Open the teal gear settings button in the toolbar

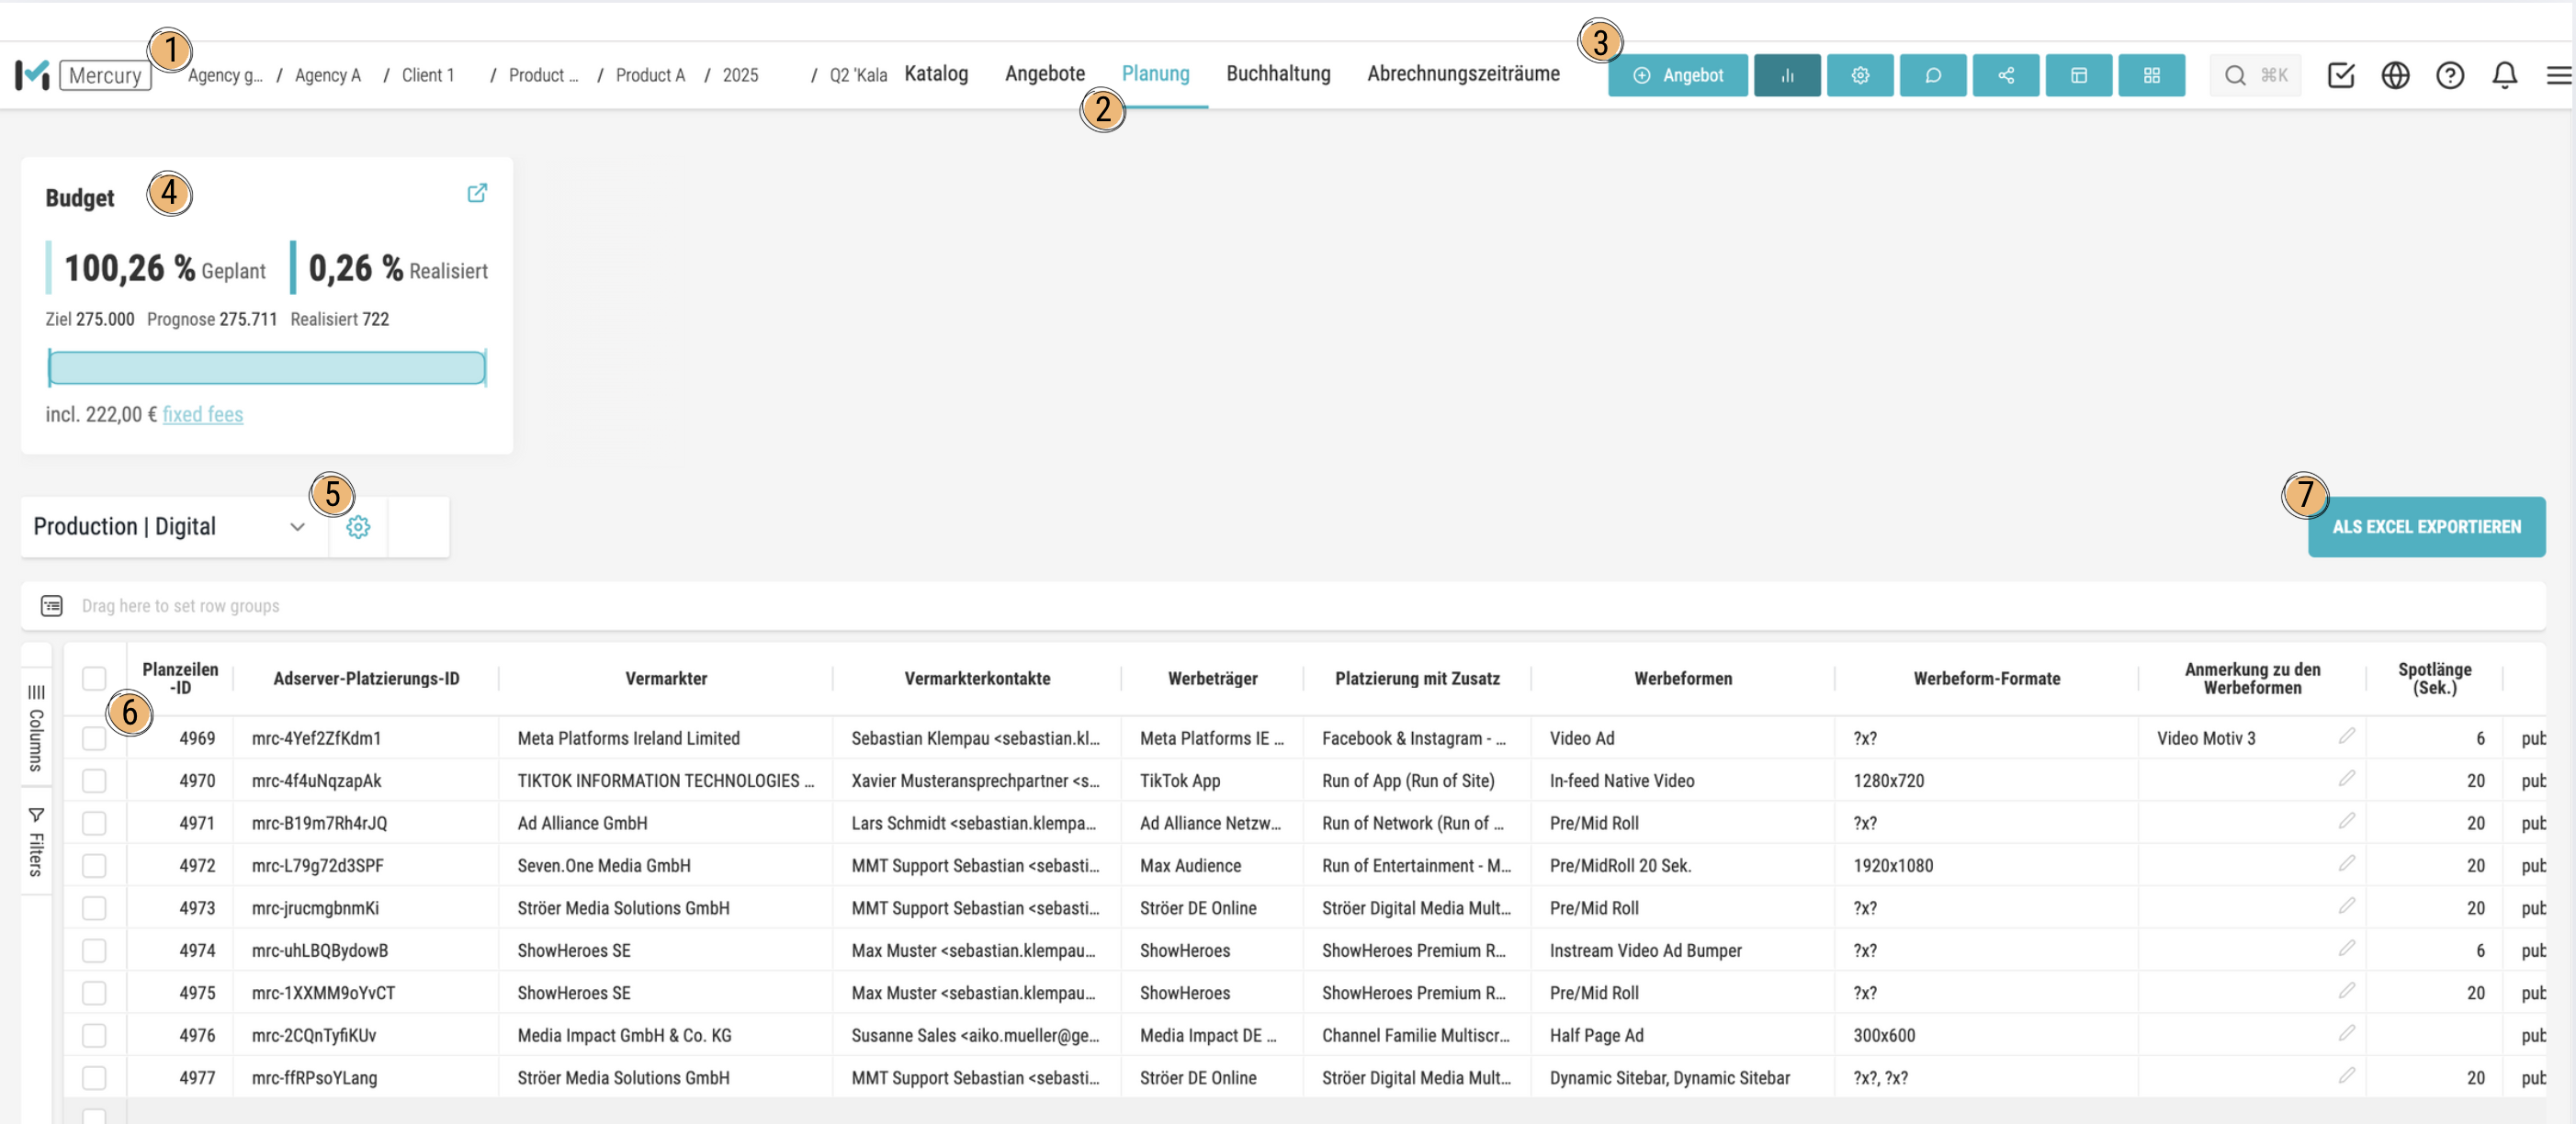[1859, 75]
